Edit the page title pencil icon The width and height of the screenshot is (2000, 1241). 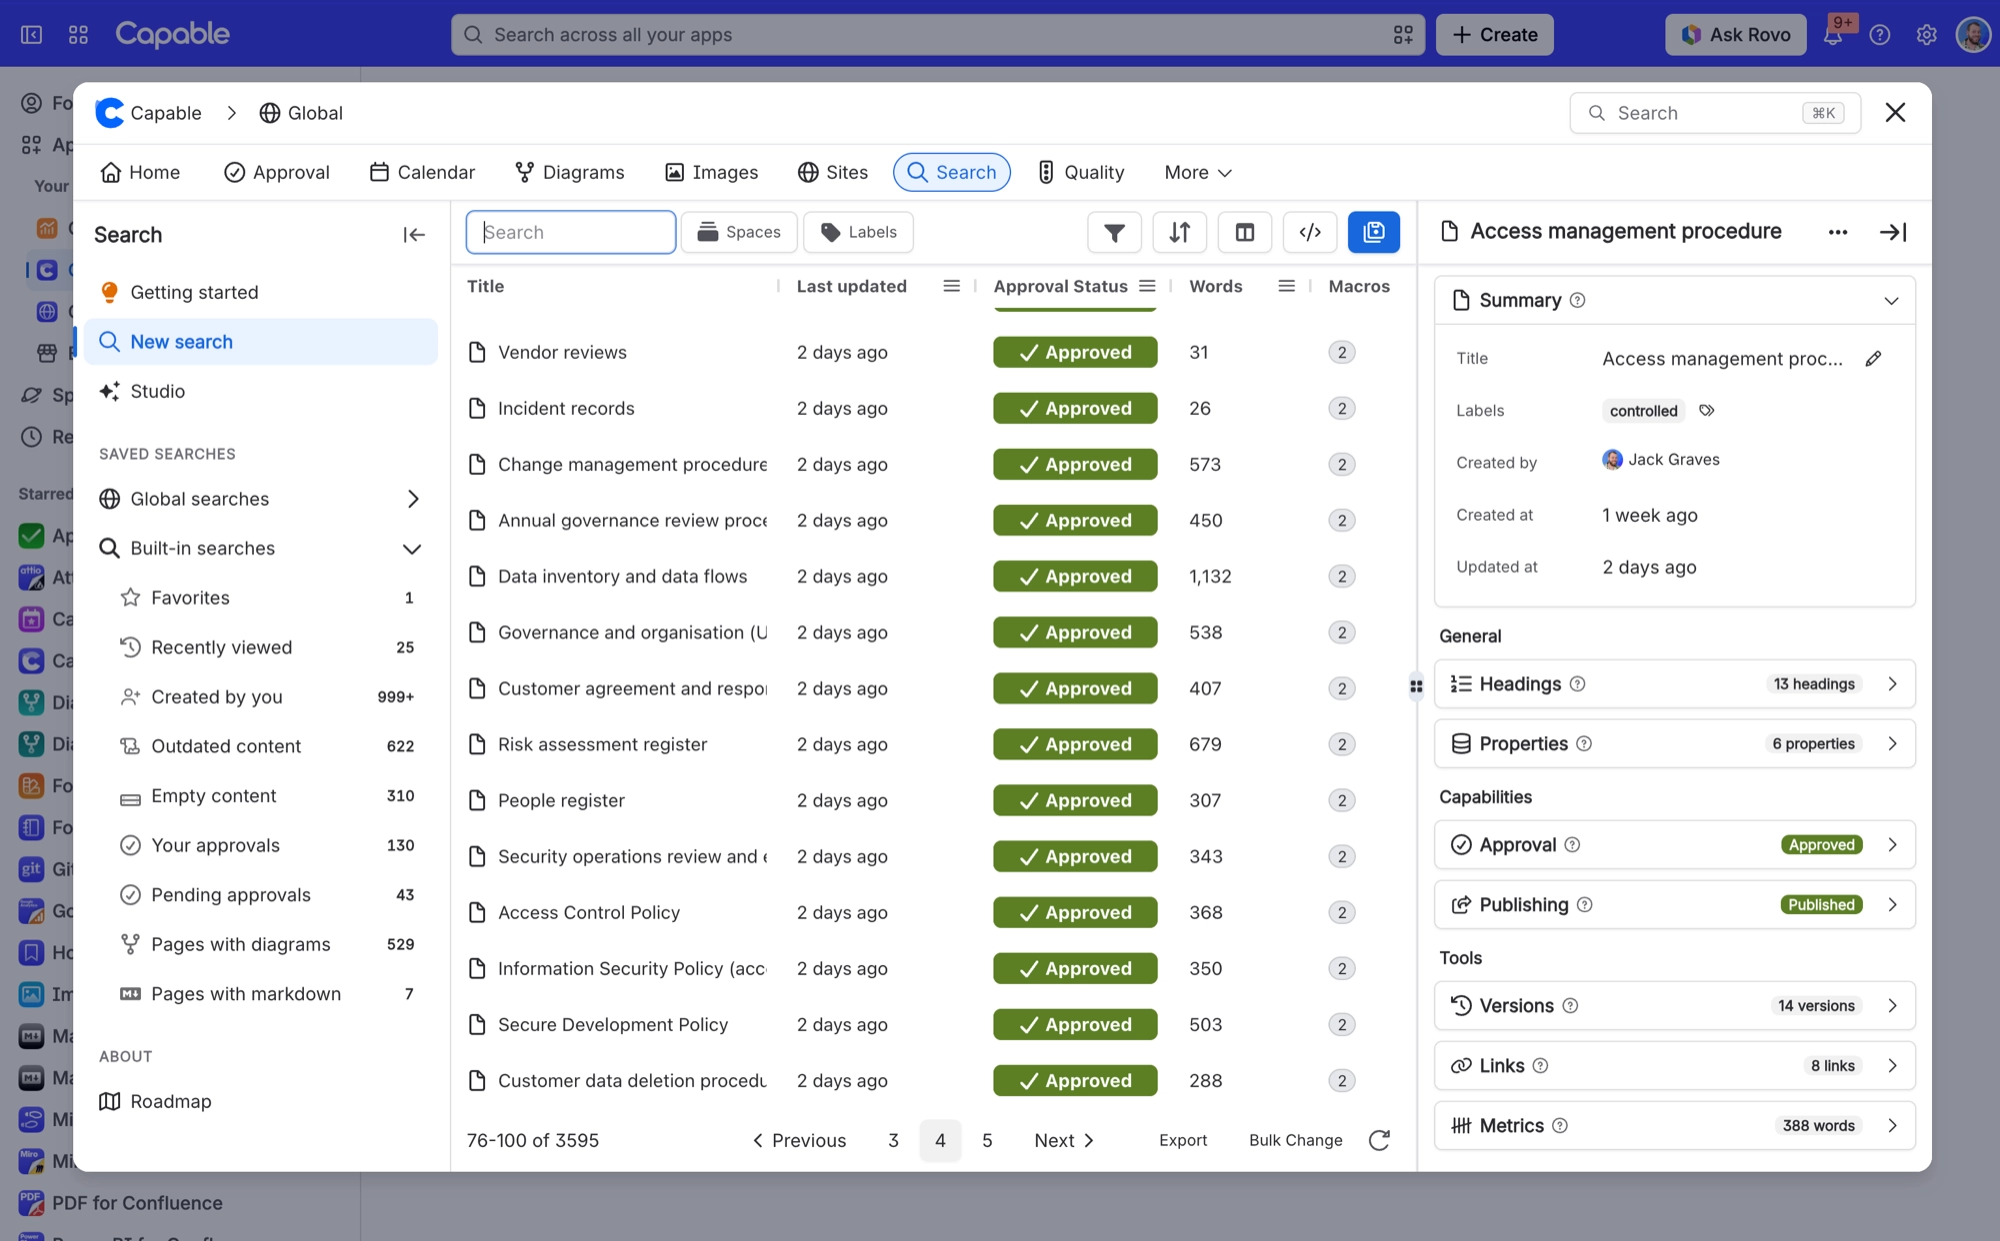point(1873,358)
